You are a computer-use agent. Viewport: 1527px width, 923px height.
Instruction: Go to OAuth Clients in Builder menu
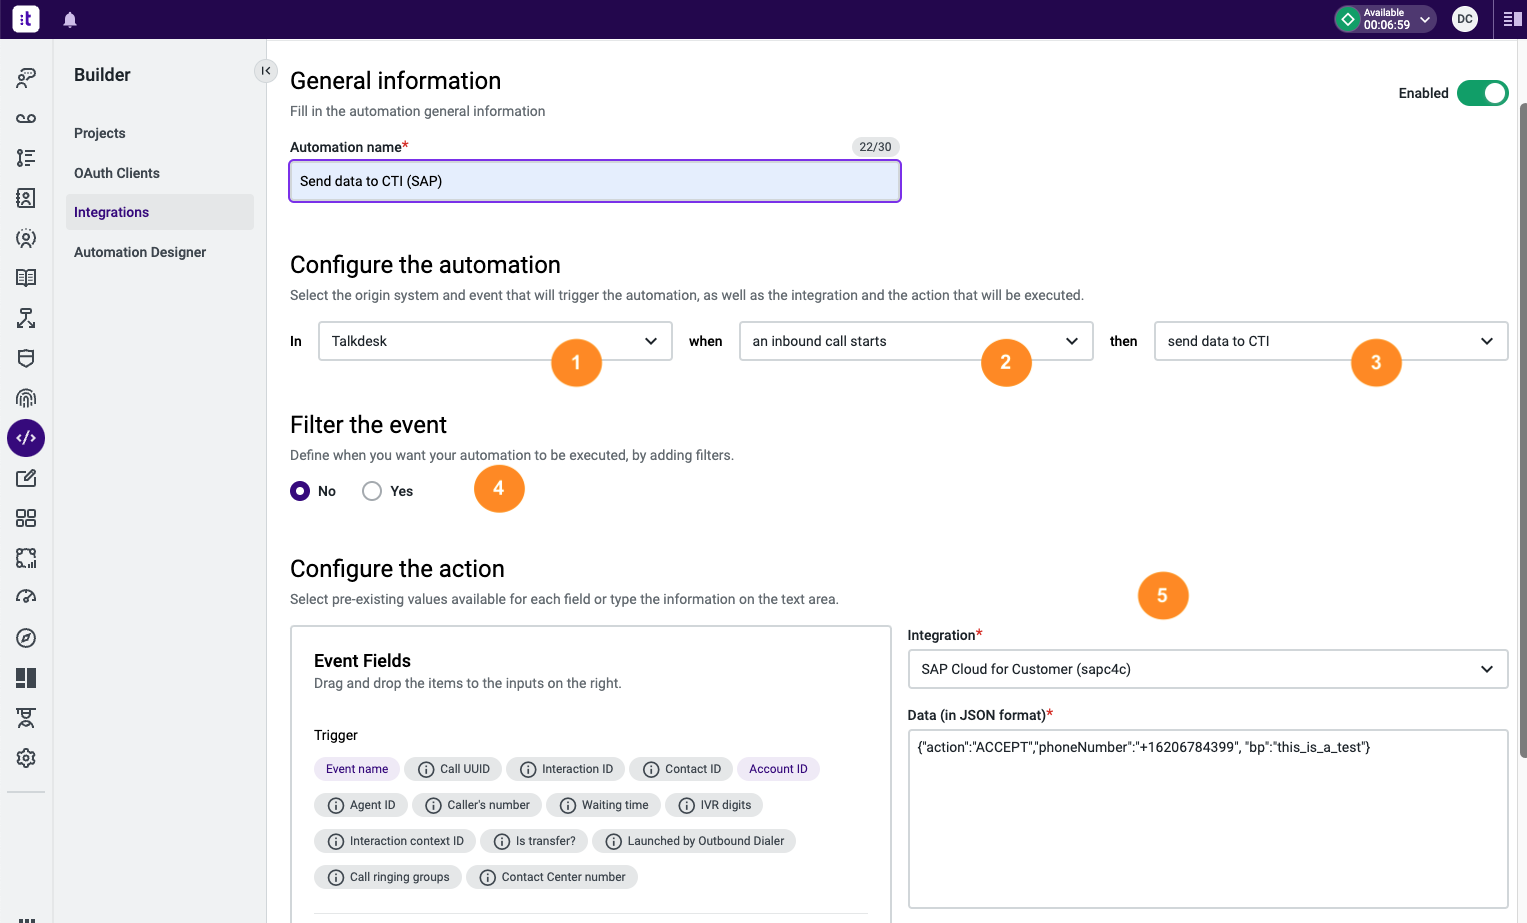click(117, 173)
